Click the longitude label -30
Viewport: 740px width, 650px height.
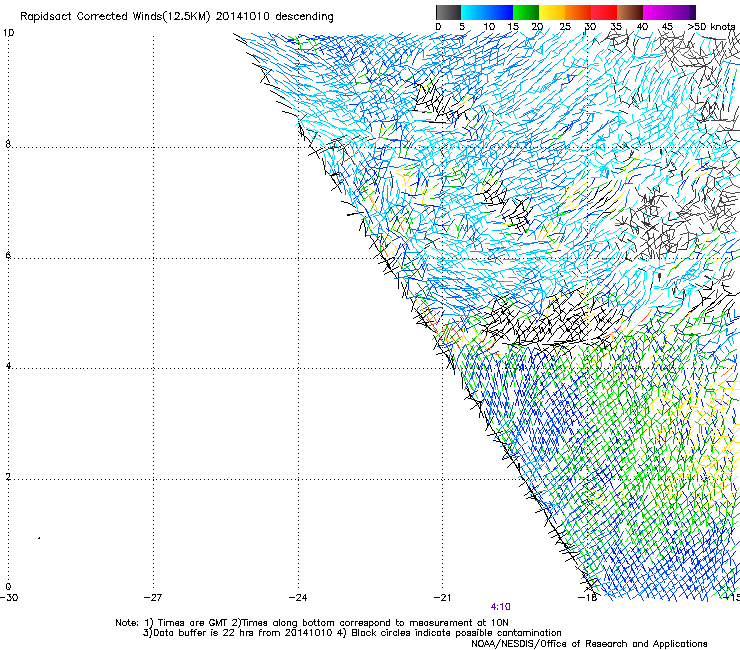[x=9, y=598]
